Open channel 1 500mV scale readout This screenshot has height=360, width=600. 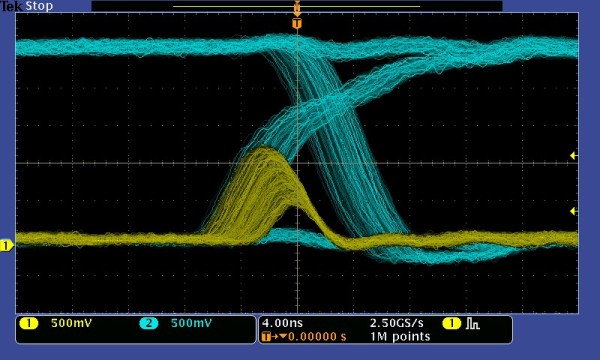(x=72, y=324)
